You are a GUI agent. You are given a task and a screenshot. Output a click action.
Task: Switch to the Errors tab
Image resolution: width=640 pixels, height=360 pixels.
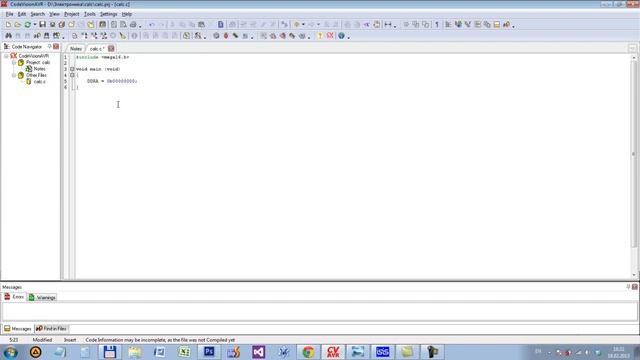click(14, 297)
